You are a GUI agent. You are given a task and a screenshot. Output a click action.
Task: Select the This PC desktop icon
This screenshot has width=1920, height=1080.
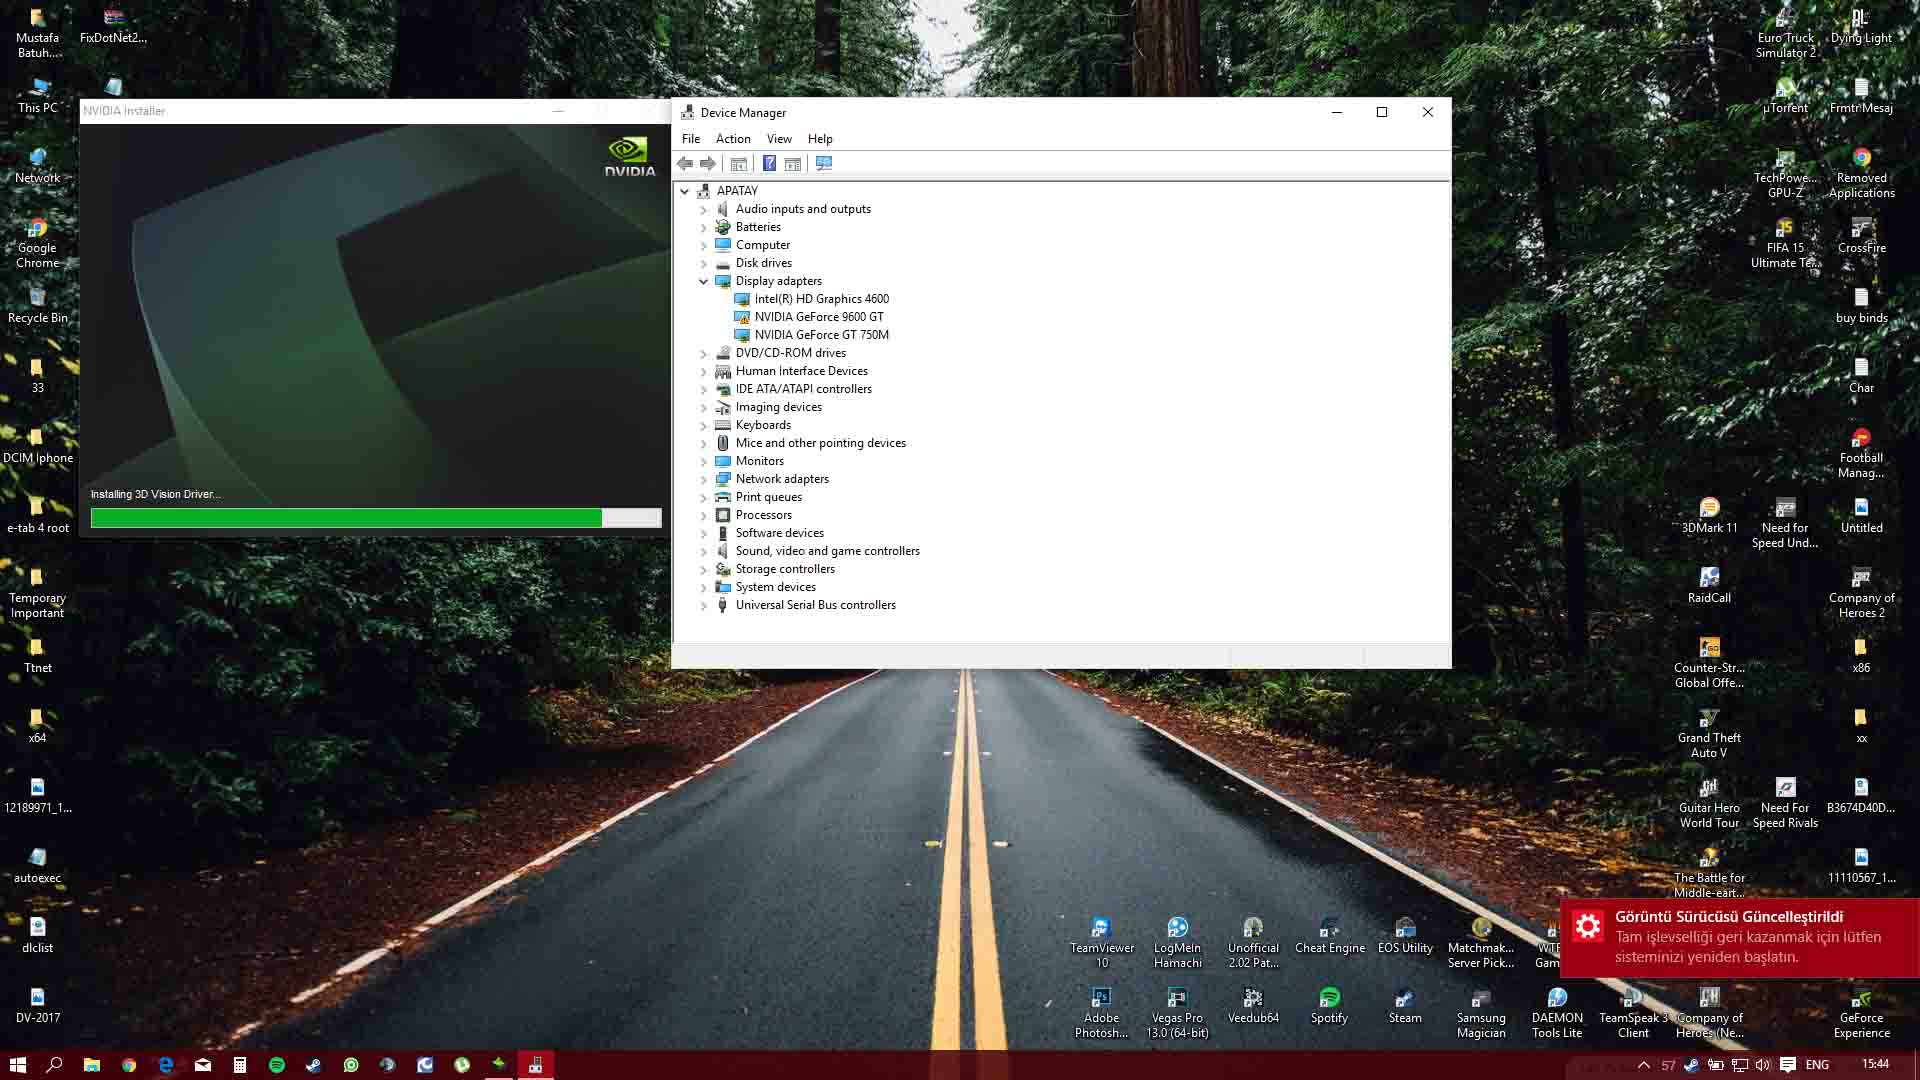point(38,95)
